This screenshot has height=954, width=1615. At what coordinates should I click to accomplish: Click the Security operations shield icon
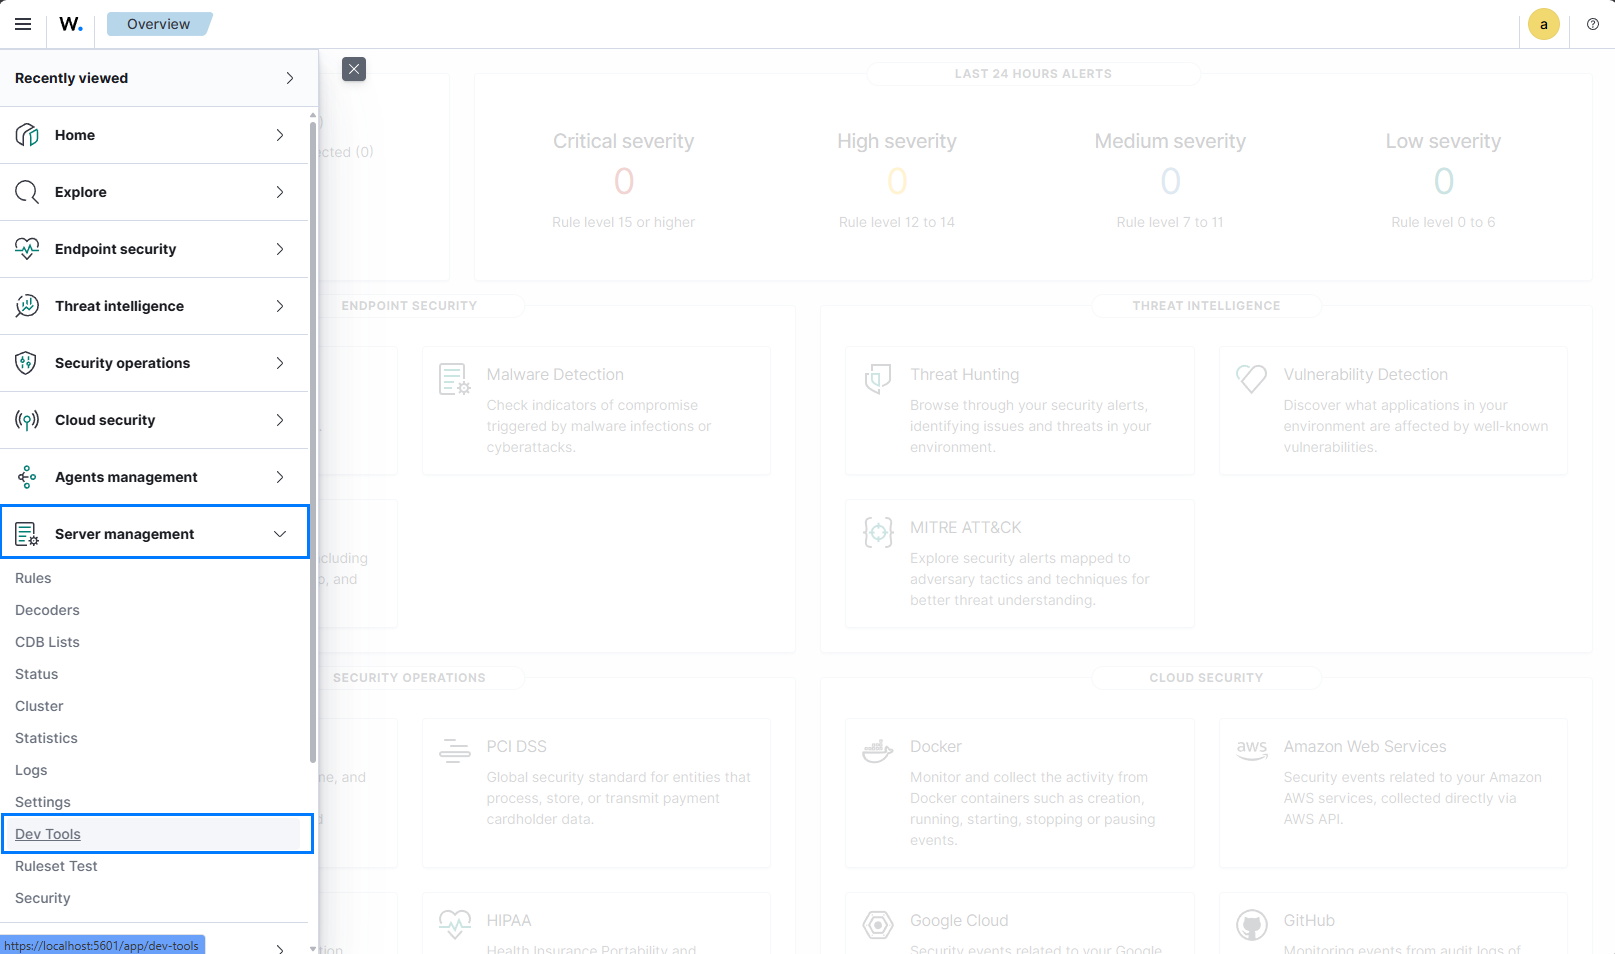[27, 363]
